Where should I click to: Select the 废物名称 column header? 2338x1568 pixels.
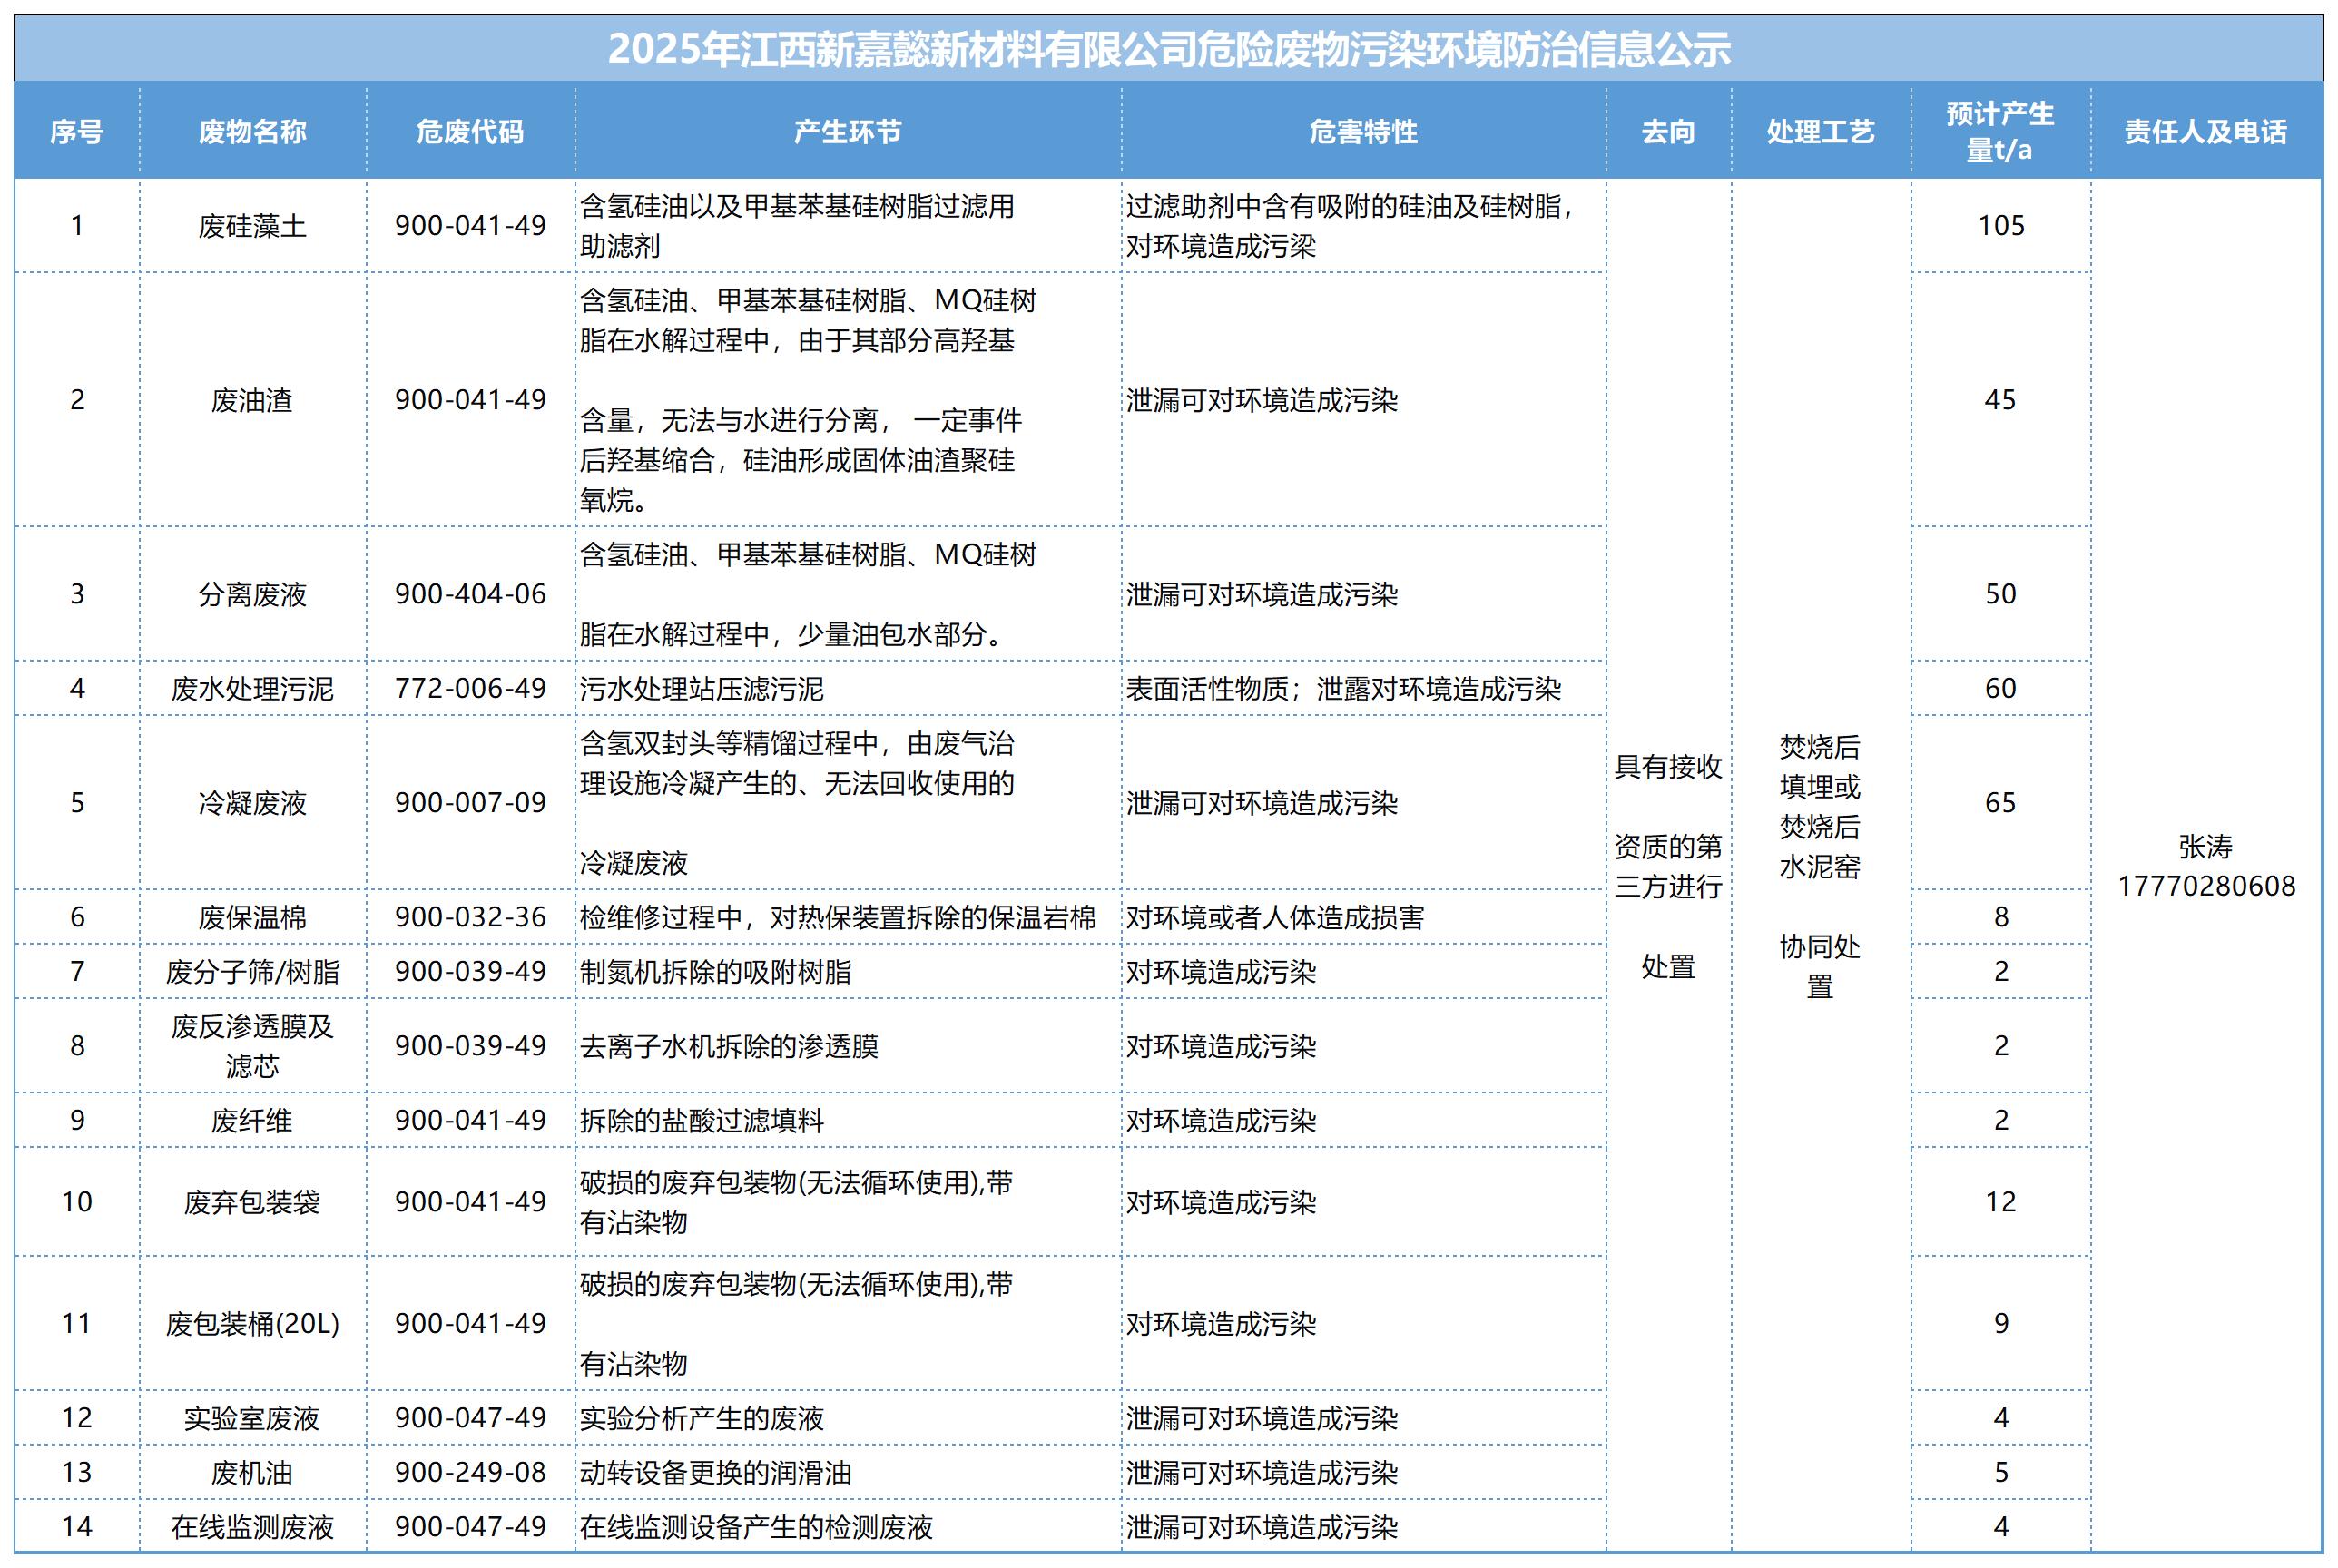coord(252,131)
